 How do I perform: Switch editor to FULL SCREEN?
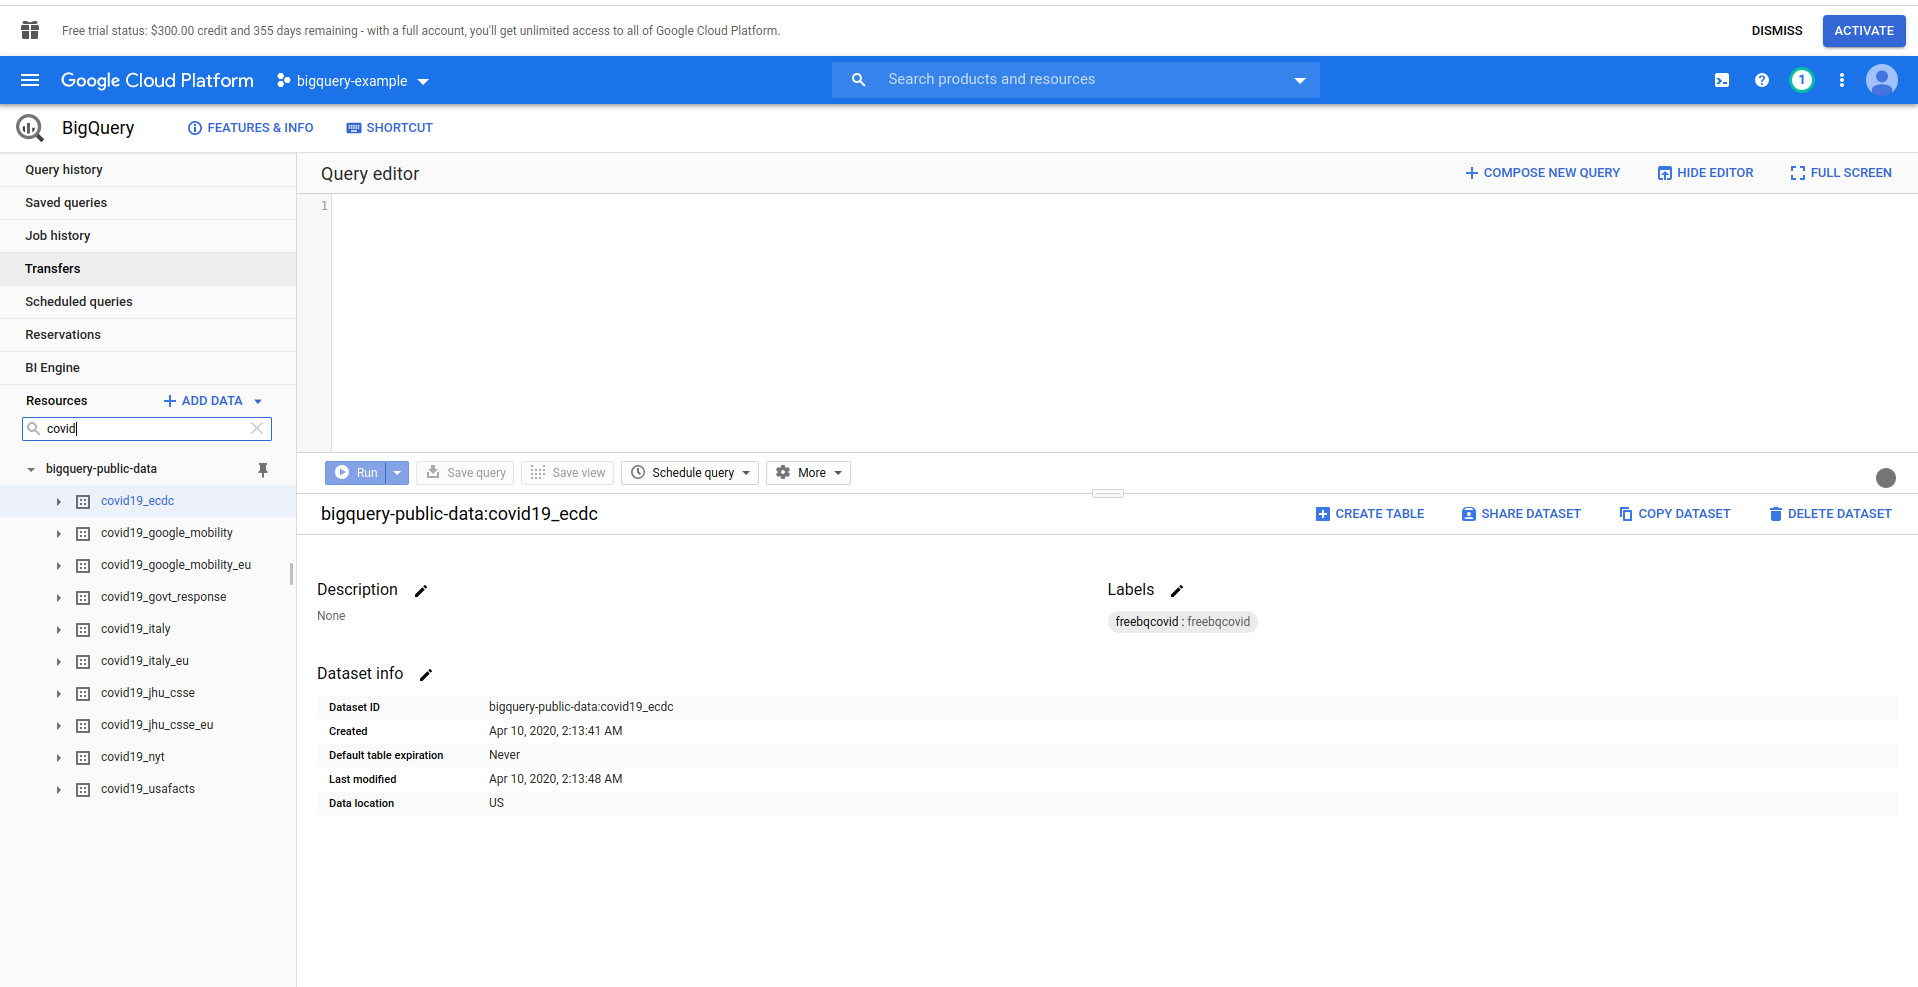tap(1841, 173)
